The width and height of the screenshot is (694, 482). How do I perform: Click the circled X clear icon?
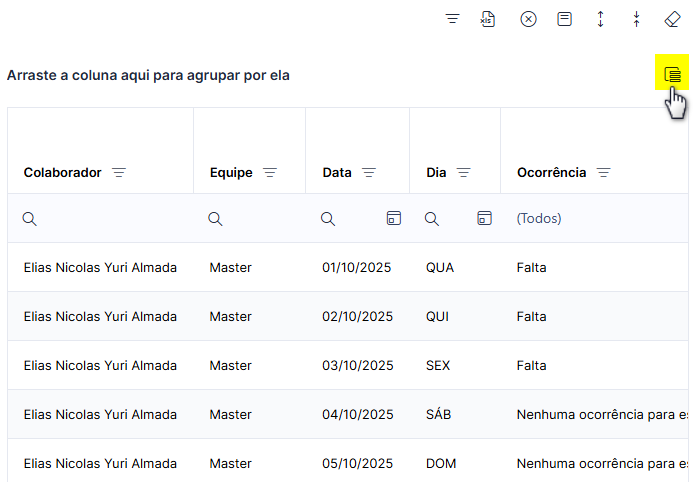pyautogui.click(x=528, y=19)
